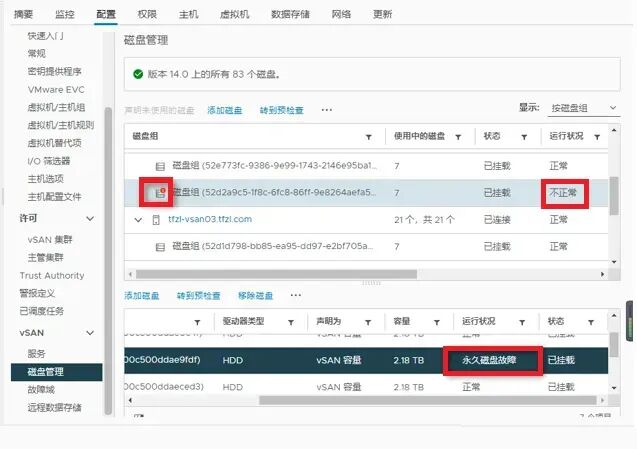The height and width of the screenshot is (449, 637).
Task: Select 常规 in the sidebar
Action: (37, 54)
